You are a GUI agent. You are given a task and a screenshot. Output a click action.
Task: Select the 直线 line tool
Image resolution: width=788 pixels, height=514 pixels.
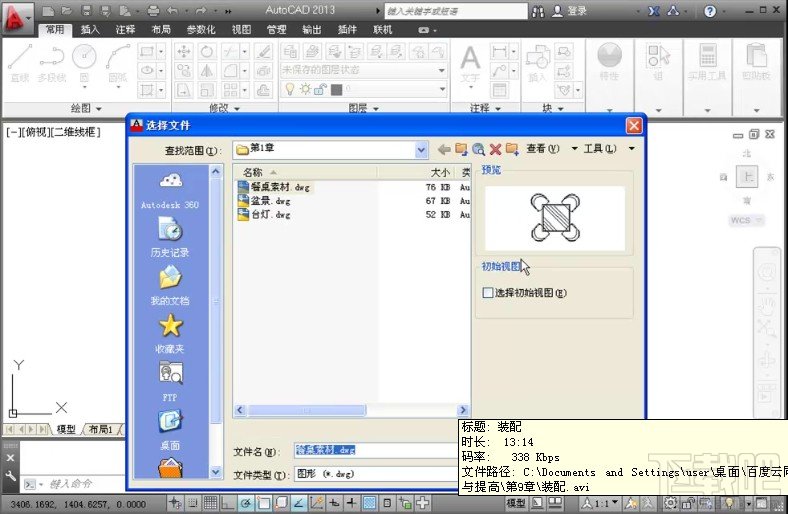[20, 63]
